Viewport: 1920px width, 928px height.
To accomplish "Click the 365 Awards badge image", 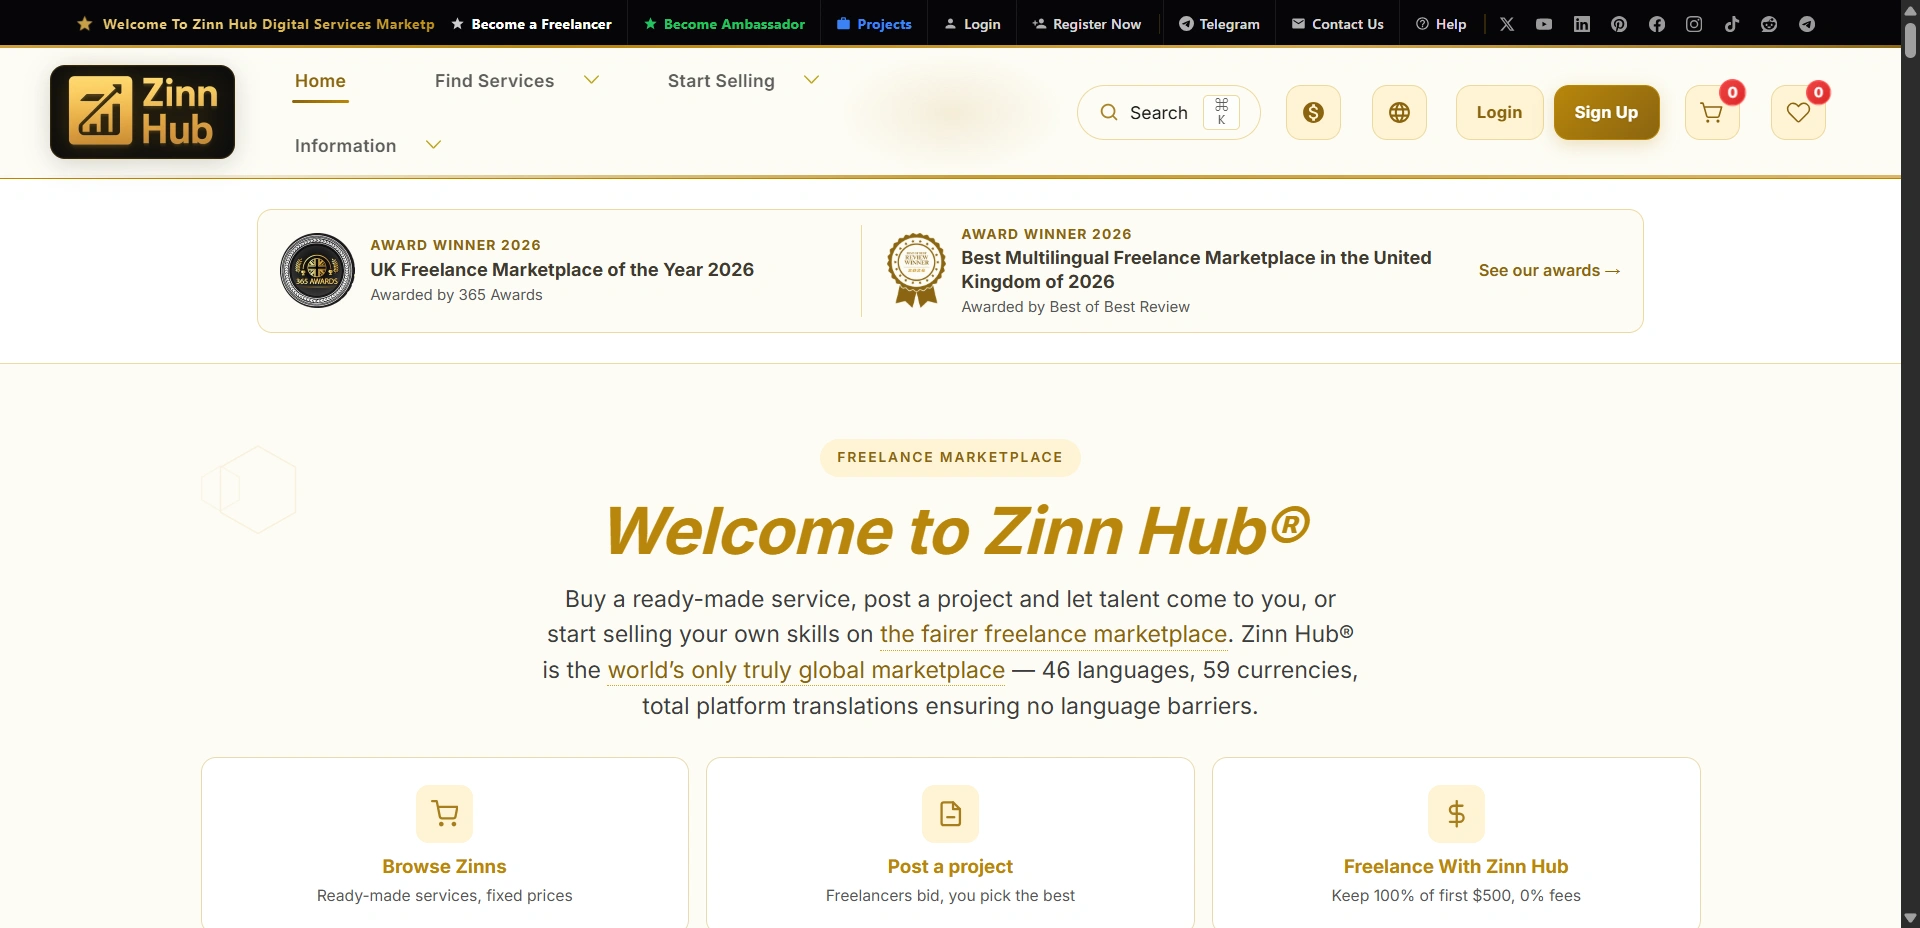I will click(317, 270).
